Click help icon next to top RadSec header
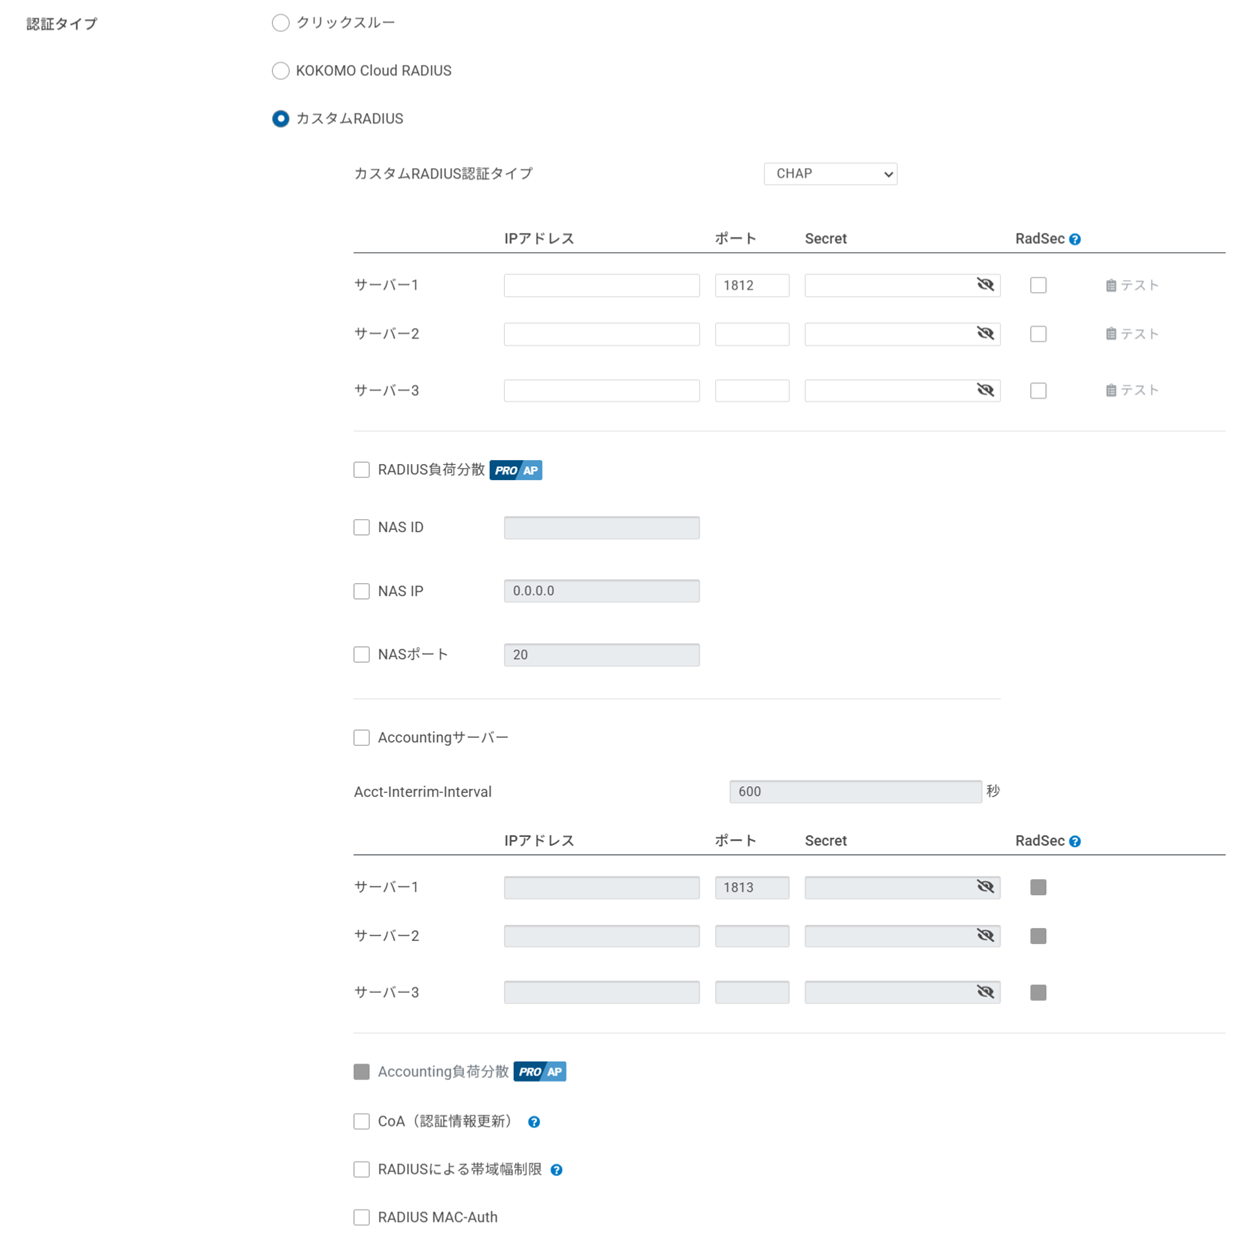 1075,240
